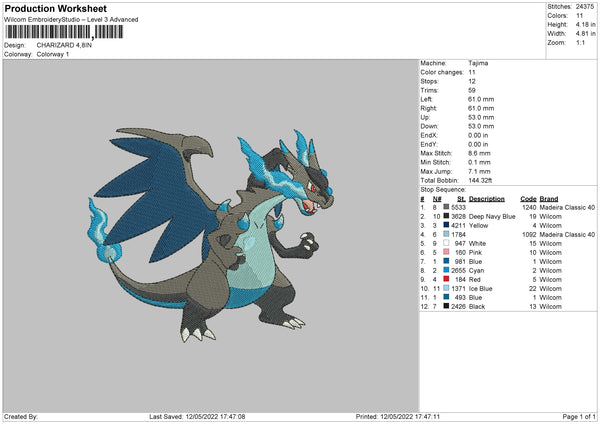
Task: Select the Cyan 2655 thread swatch
Action: point(446,270)
